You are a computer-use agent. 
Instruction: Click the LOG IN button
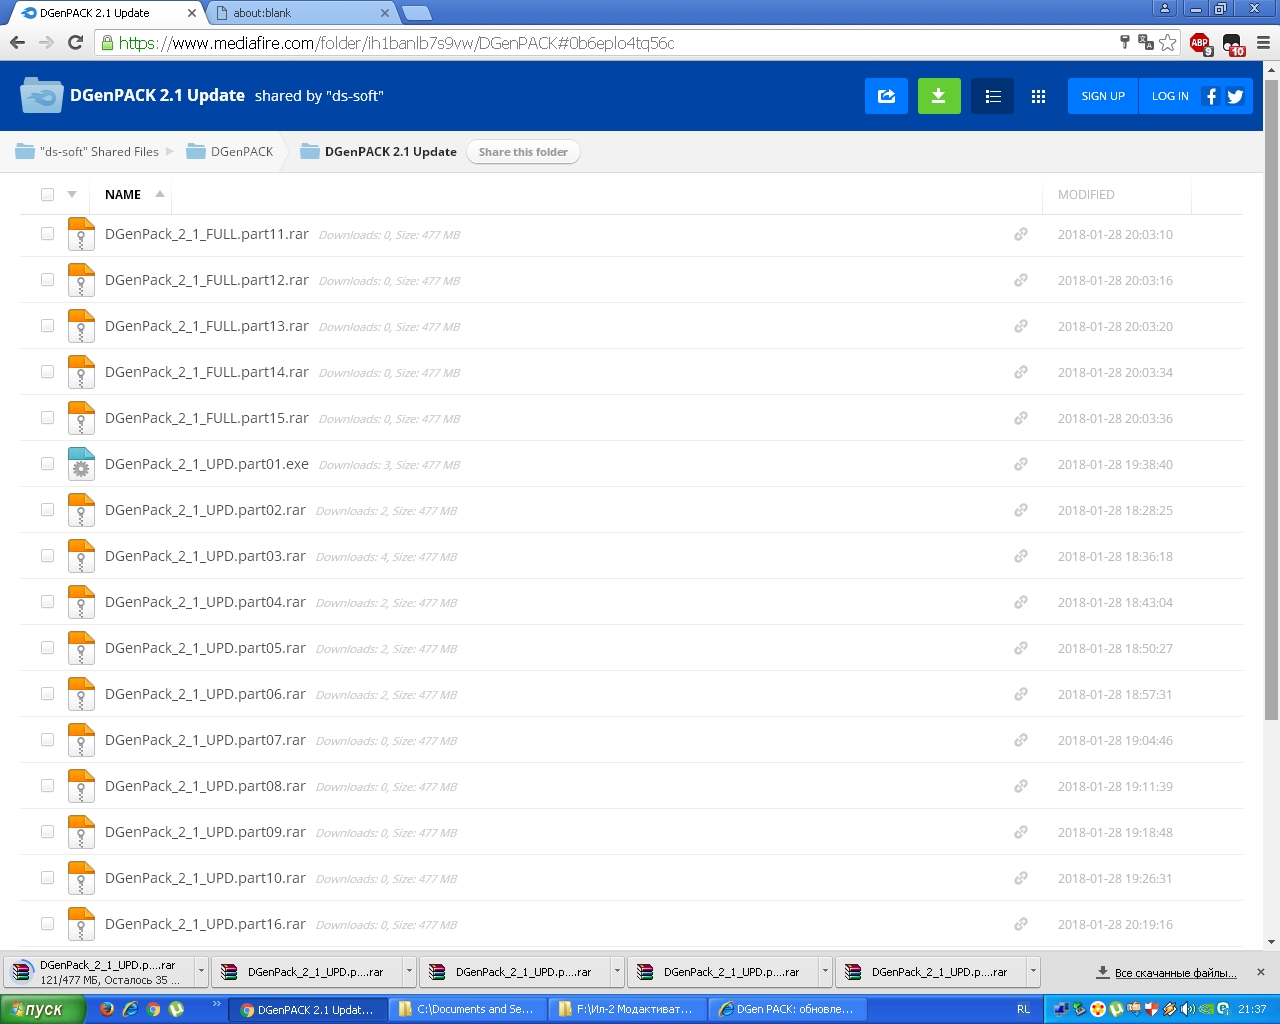pos(1170,96)
